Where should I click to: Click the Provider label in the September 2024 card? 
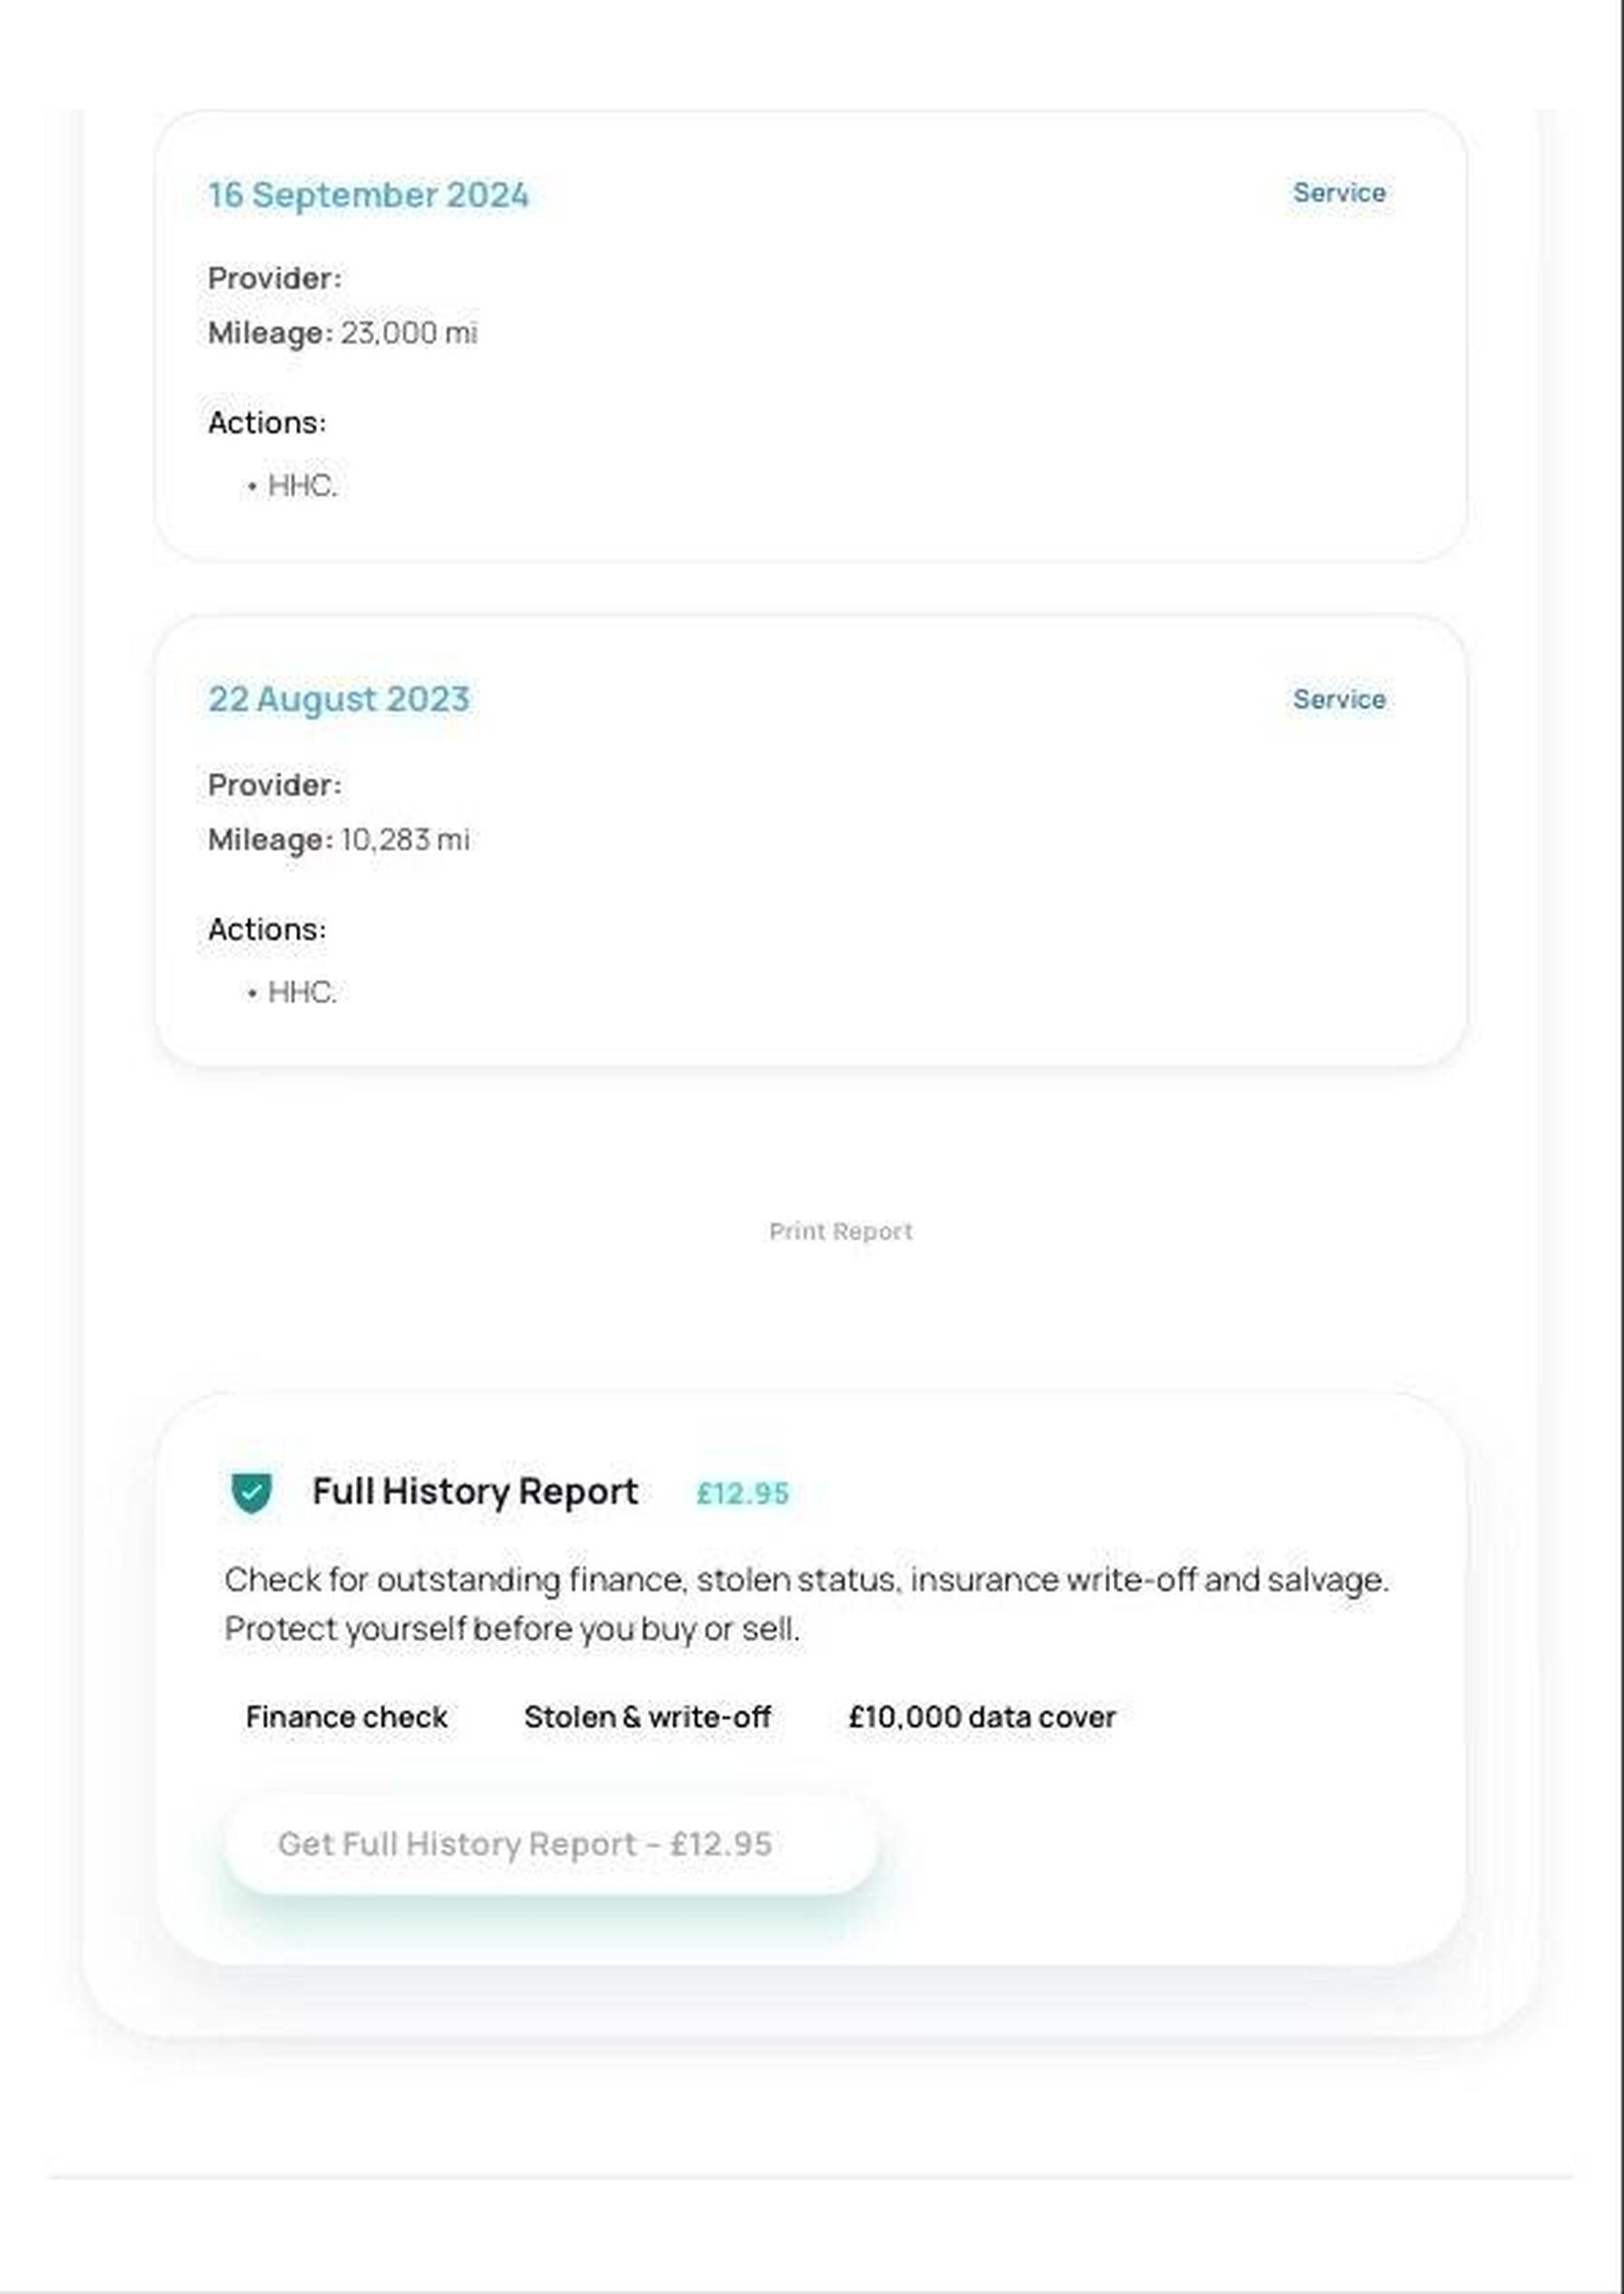pyautogui.click(x=274, y=279)
